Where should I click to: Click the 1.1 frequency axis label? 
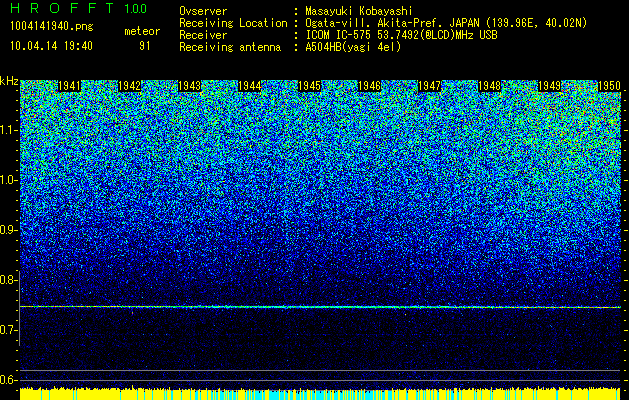(x=8, y=130)
